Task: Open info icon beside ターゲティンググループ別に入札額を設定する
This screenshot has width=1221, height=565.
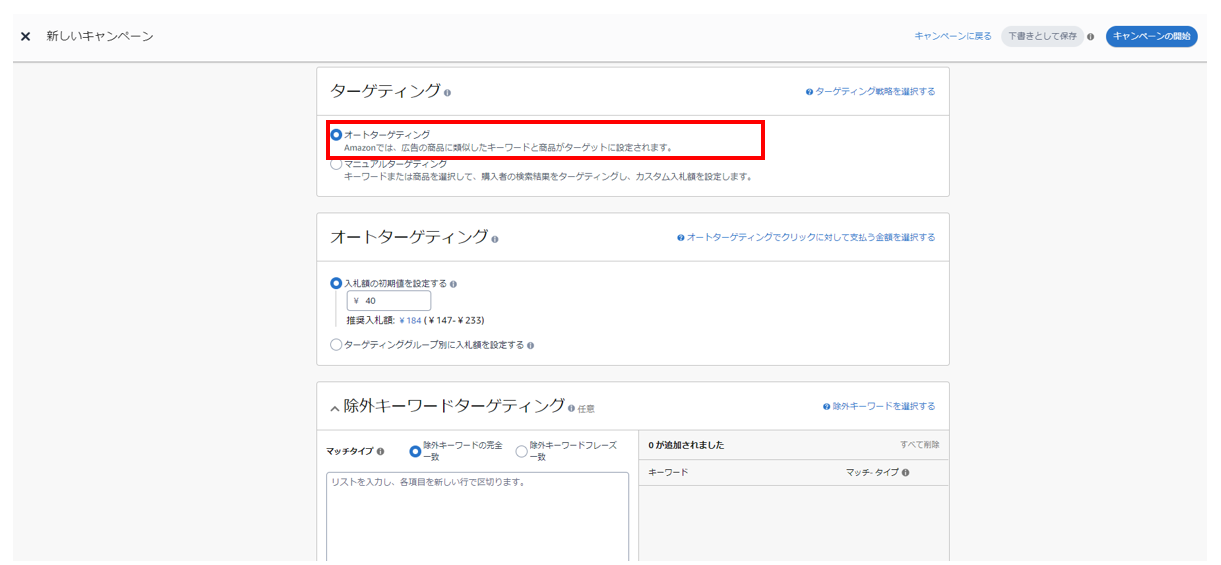Action: (530, 346)
